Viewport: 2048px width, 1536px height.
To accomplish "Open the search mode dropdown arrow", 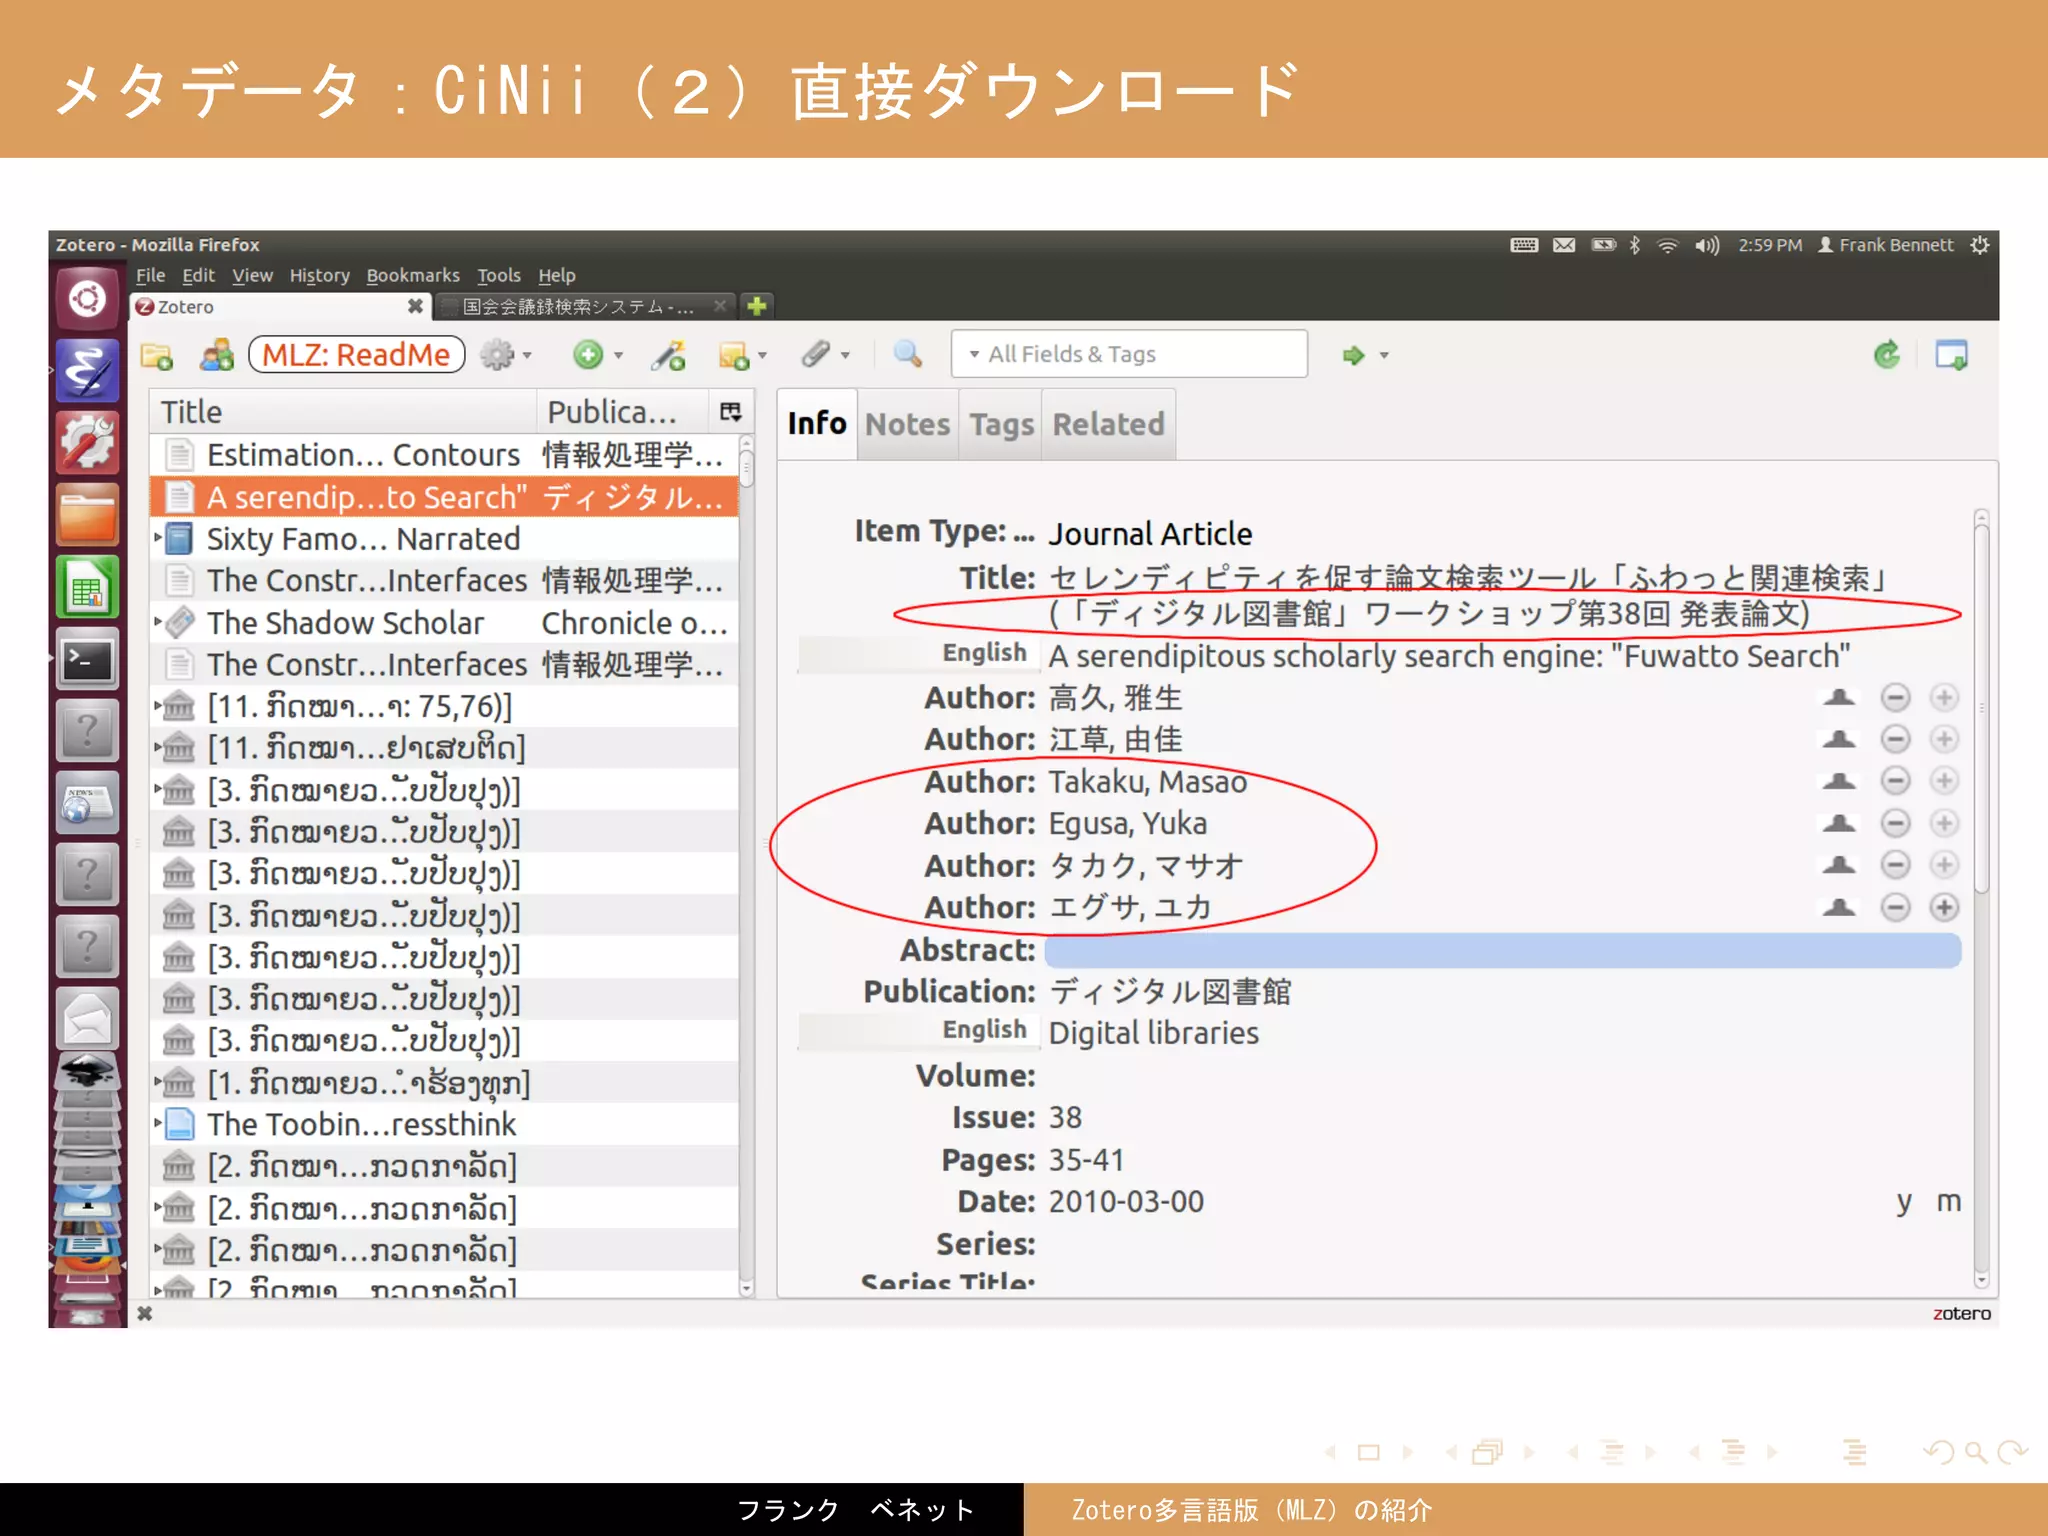I will (x=973, y=355).
